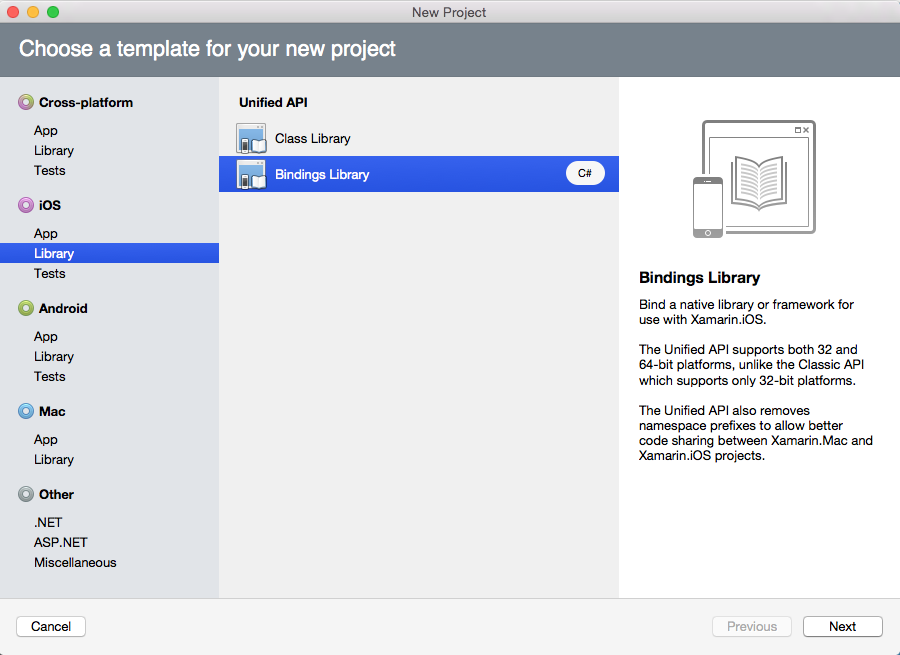Click the Other heading text
The image size is (900, 655).
click(x=56, y=494)
